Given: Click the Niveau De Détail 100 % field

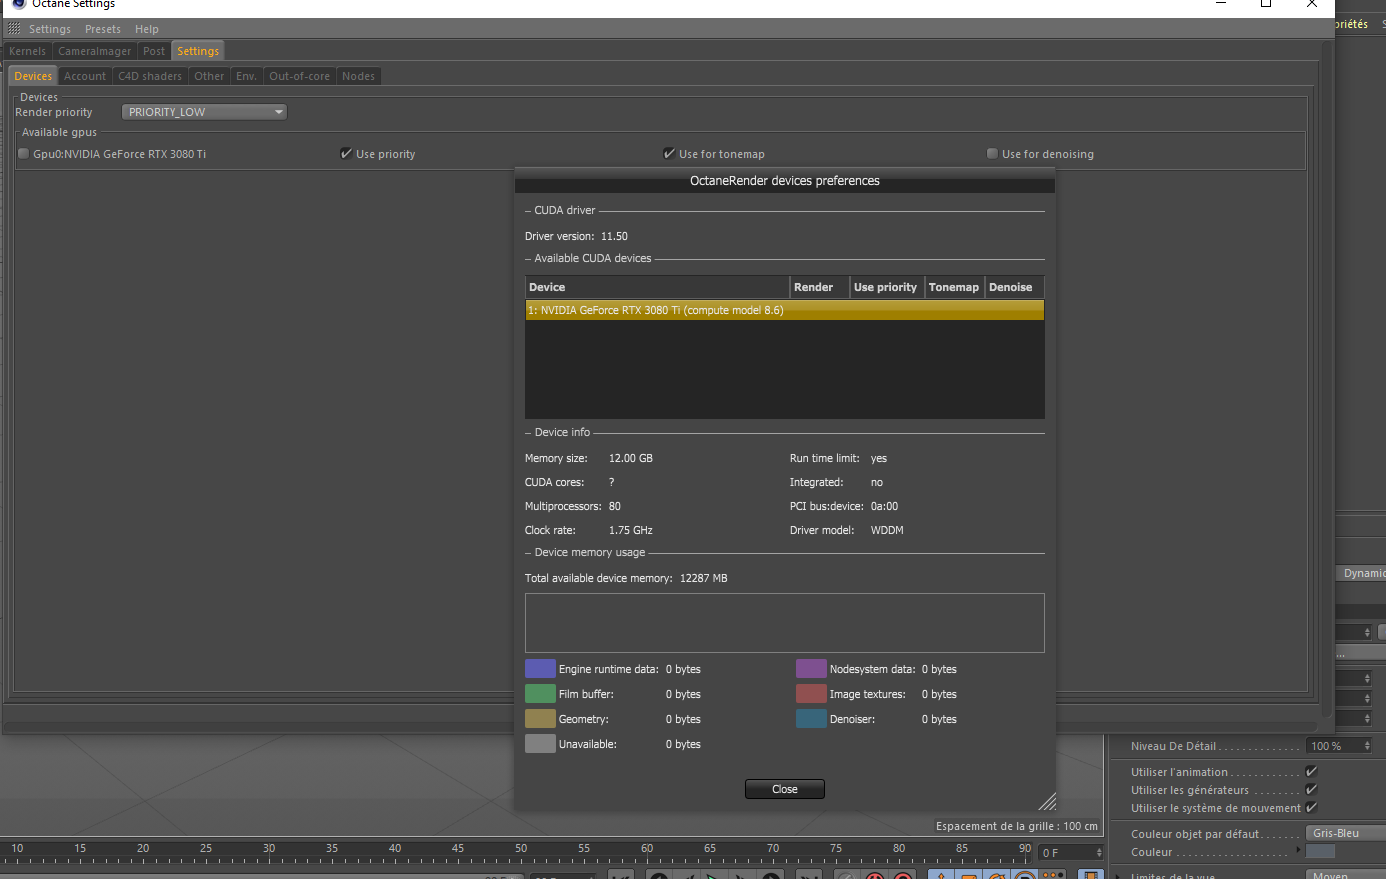Looking at the screenshot, I should [x=1334, y=746].
